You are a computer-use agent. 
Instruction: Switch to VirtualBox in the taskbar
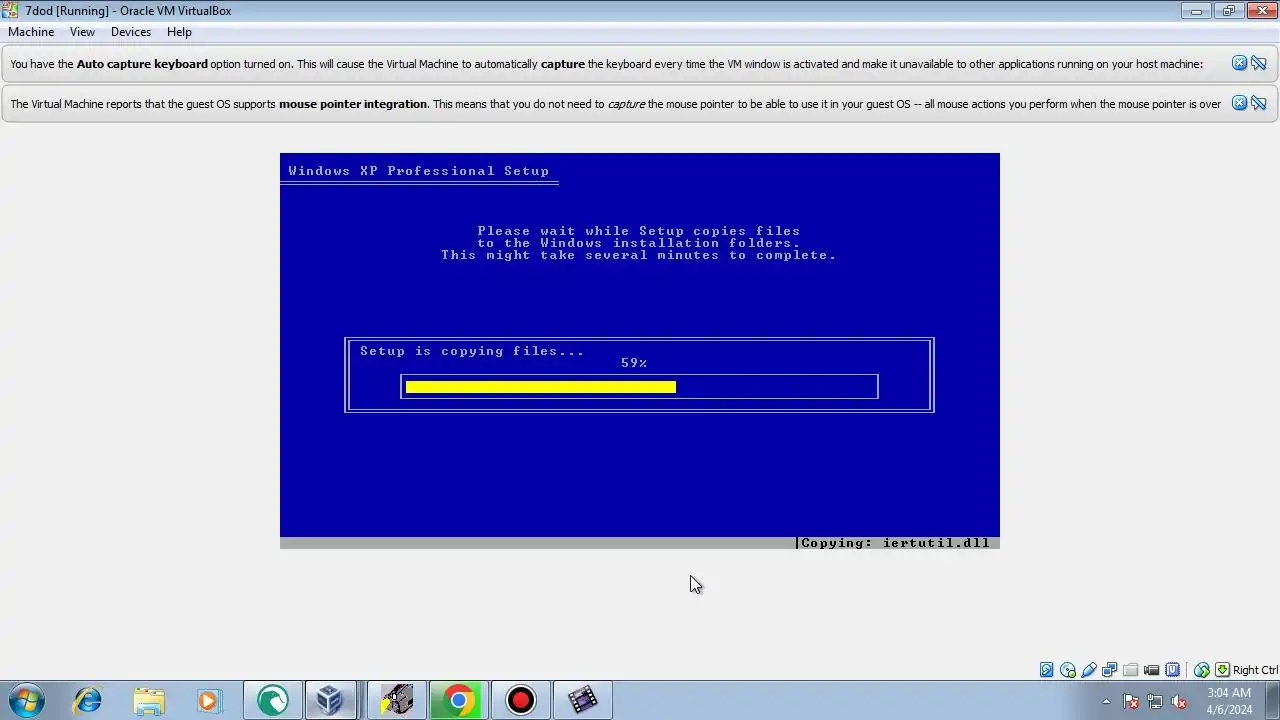(x=330, y=700)
